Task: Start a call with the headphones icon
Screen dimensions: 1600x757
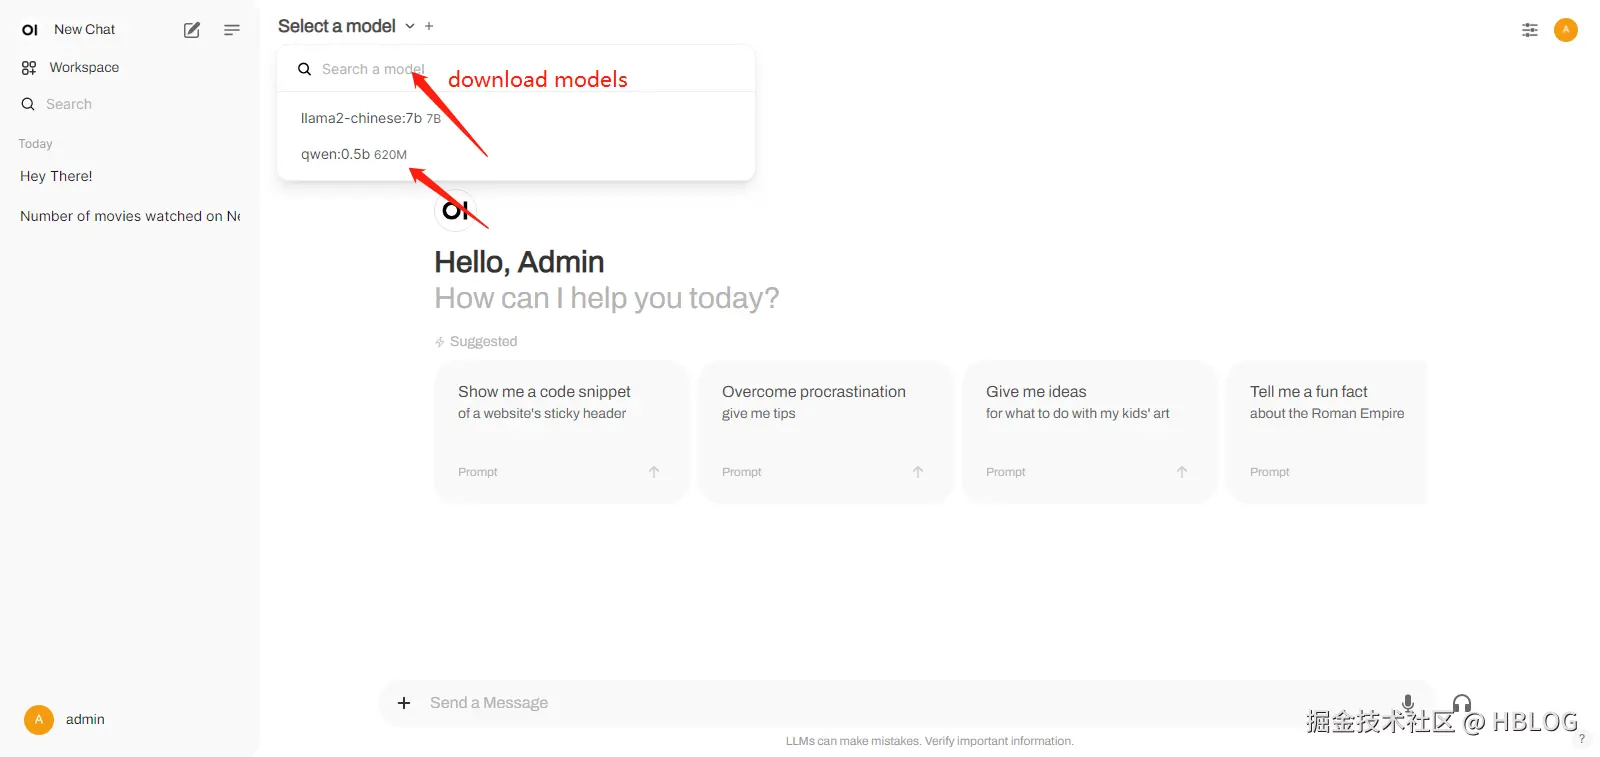Action: click(x=1461, y=702)
